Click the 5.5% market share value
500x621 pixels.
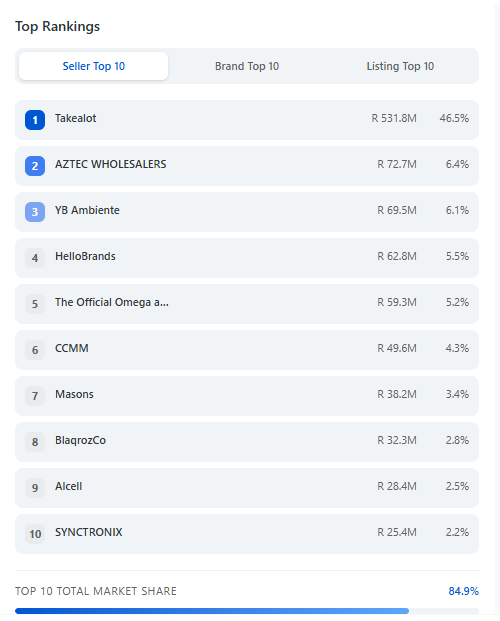(457, 256)
